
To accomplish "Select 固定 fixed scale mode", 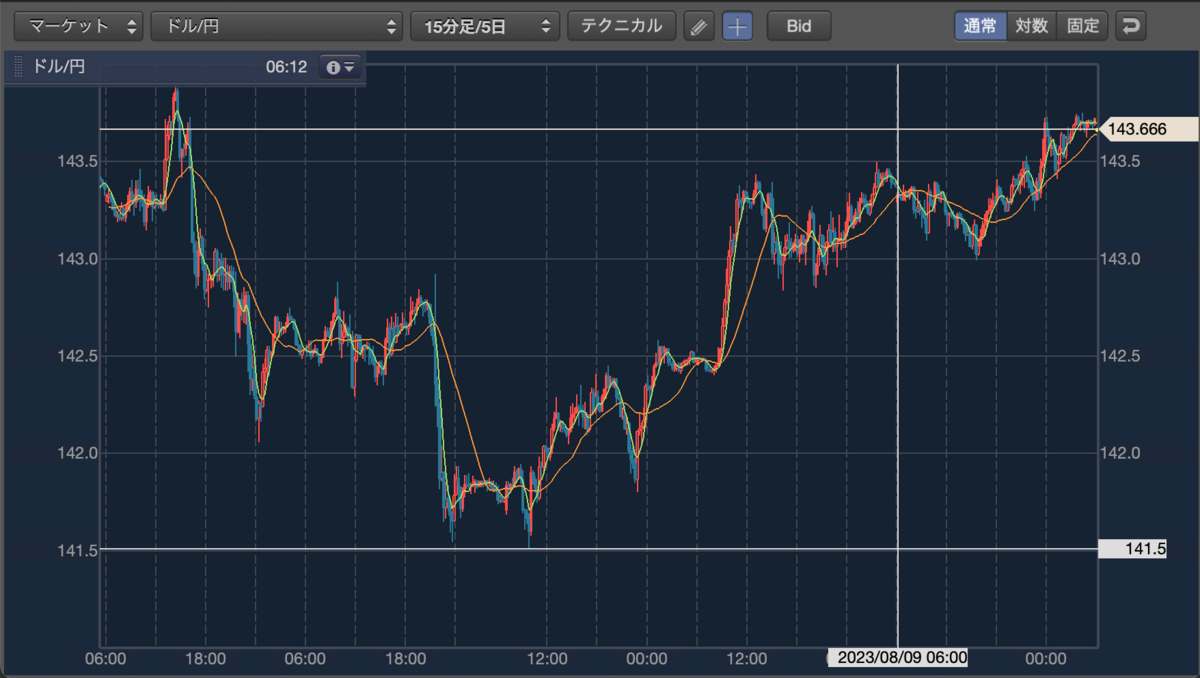I will [x=1083, y=26].
